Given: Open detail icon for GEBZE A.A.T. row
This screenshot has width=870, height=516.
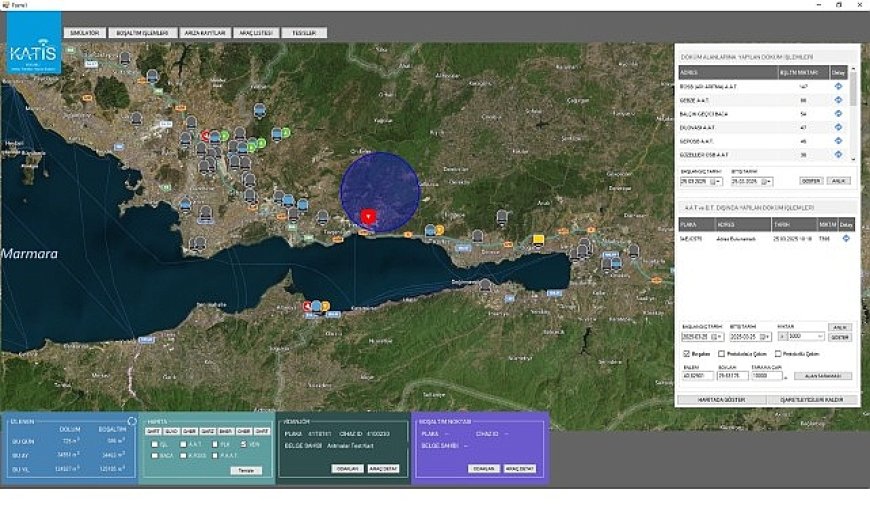Looking at the screenshot, I should pyautogui.click(x=838, y=100).
